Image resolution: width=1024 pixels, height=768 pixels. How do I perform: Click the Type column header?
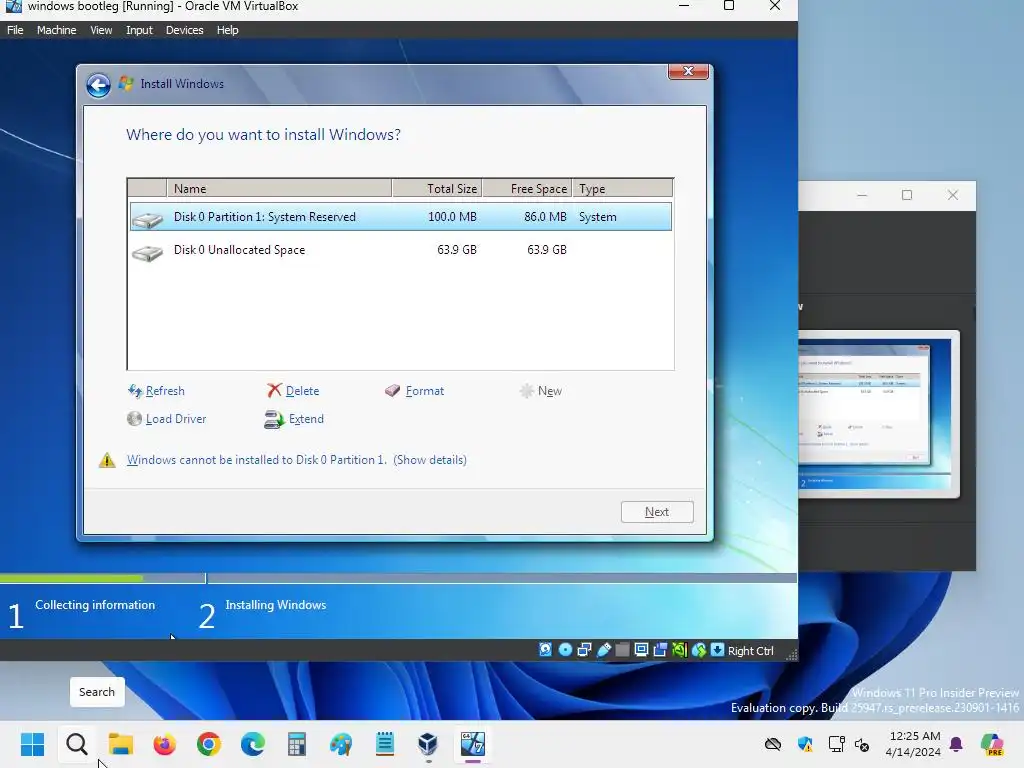(x=622, y=188)
